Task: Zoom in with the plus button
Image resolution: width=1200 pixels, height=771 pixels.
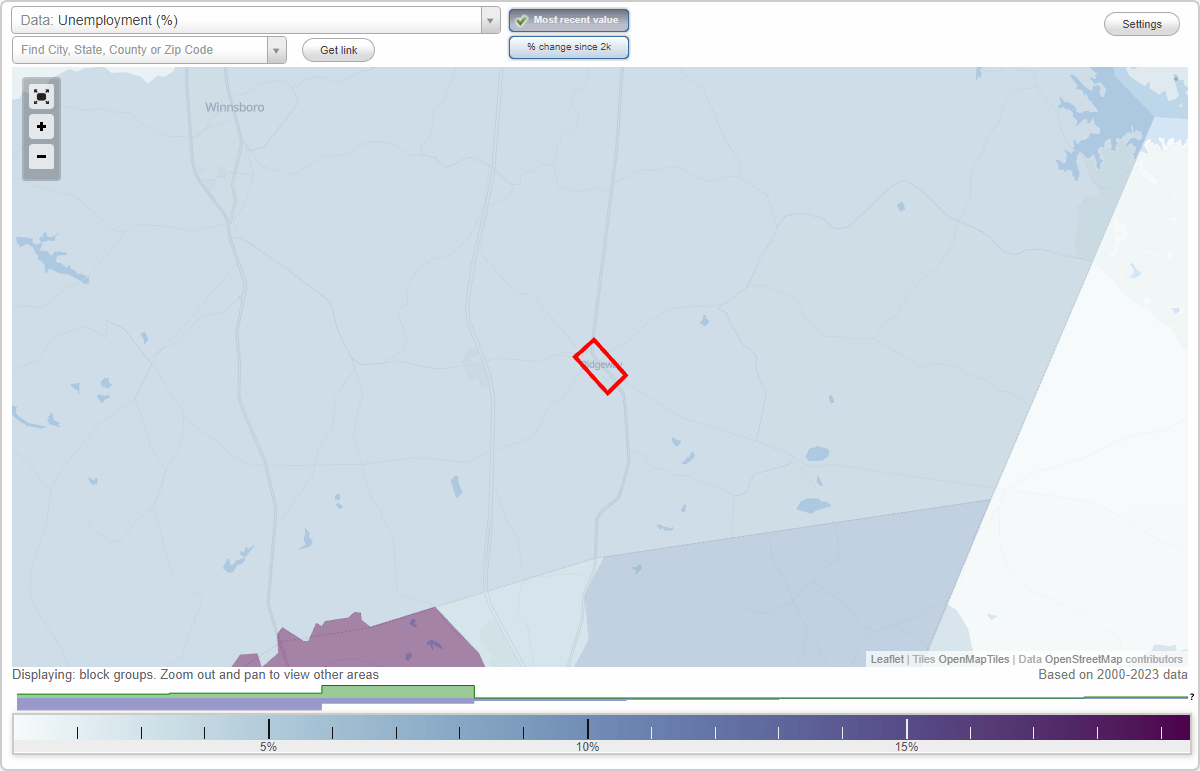Action: [41, 127]
